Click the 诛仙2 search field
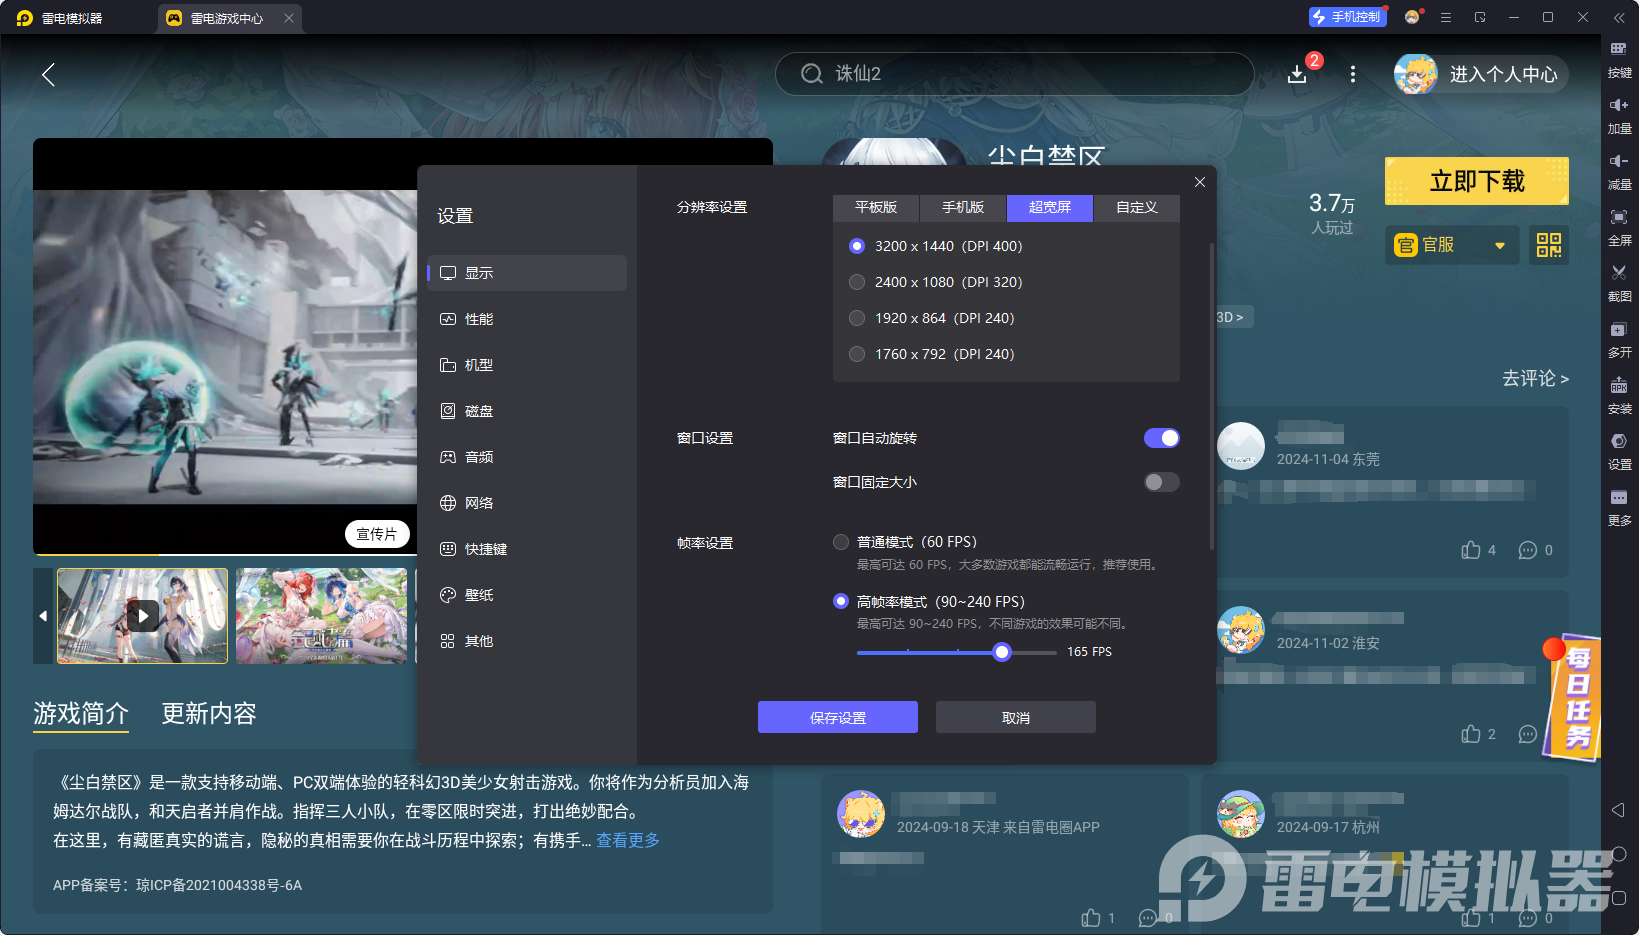Image resolution: width=1639 pixels, height=935 pixels. tap(1015, 74)
